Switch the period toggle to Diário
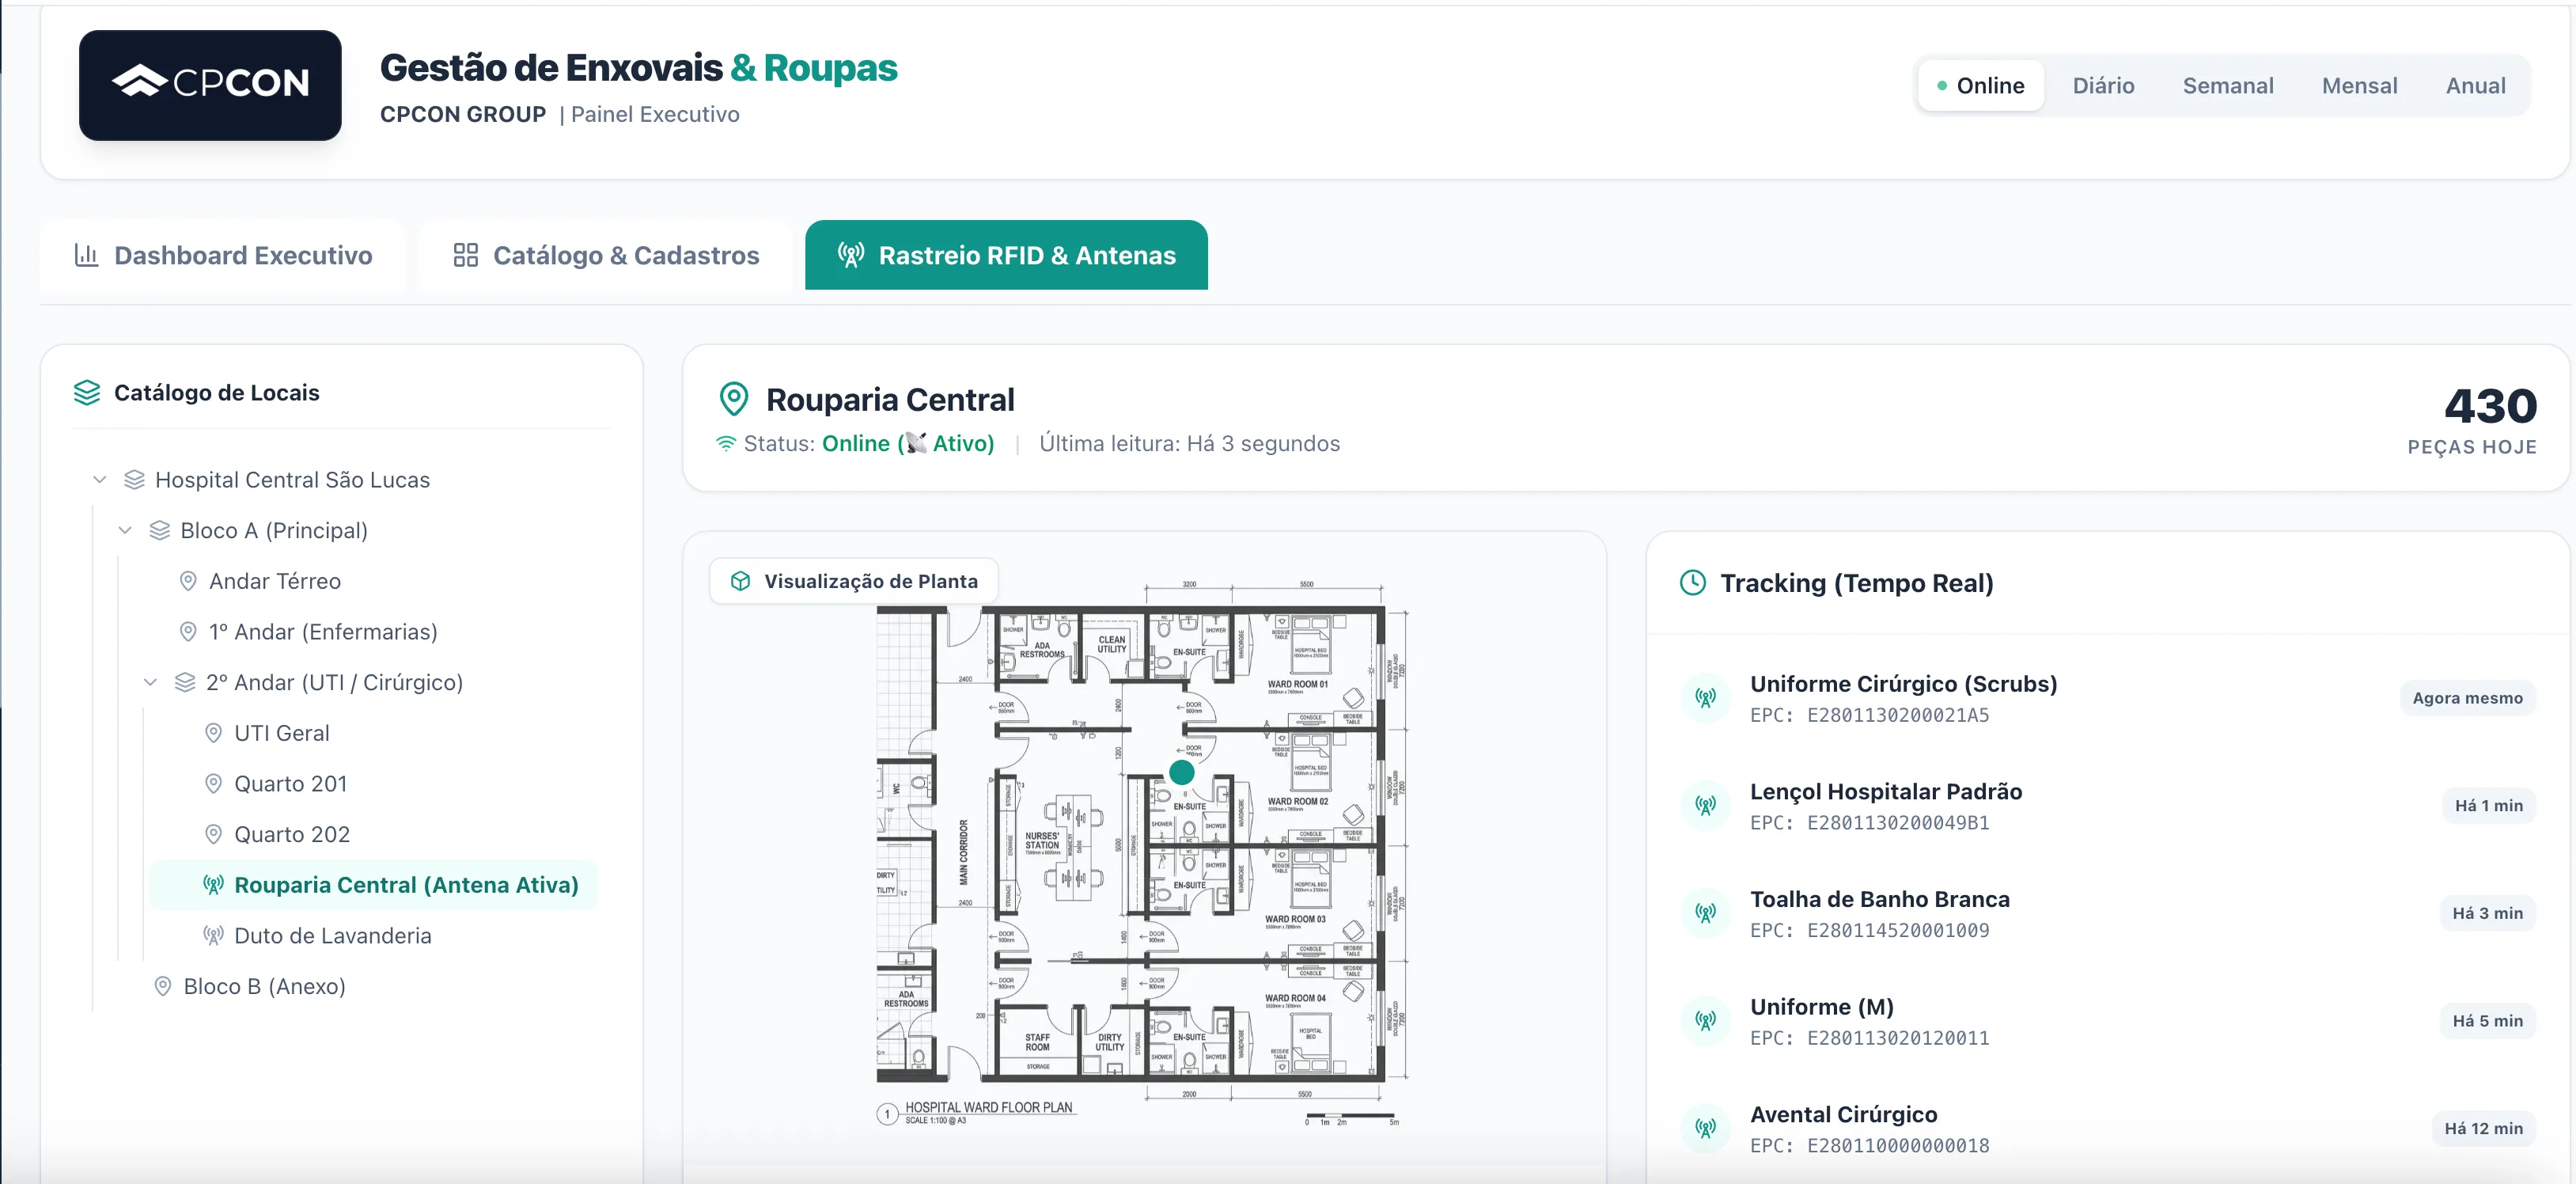The image size is (2576, 1184). coord(2102,85)
